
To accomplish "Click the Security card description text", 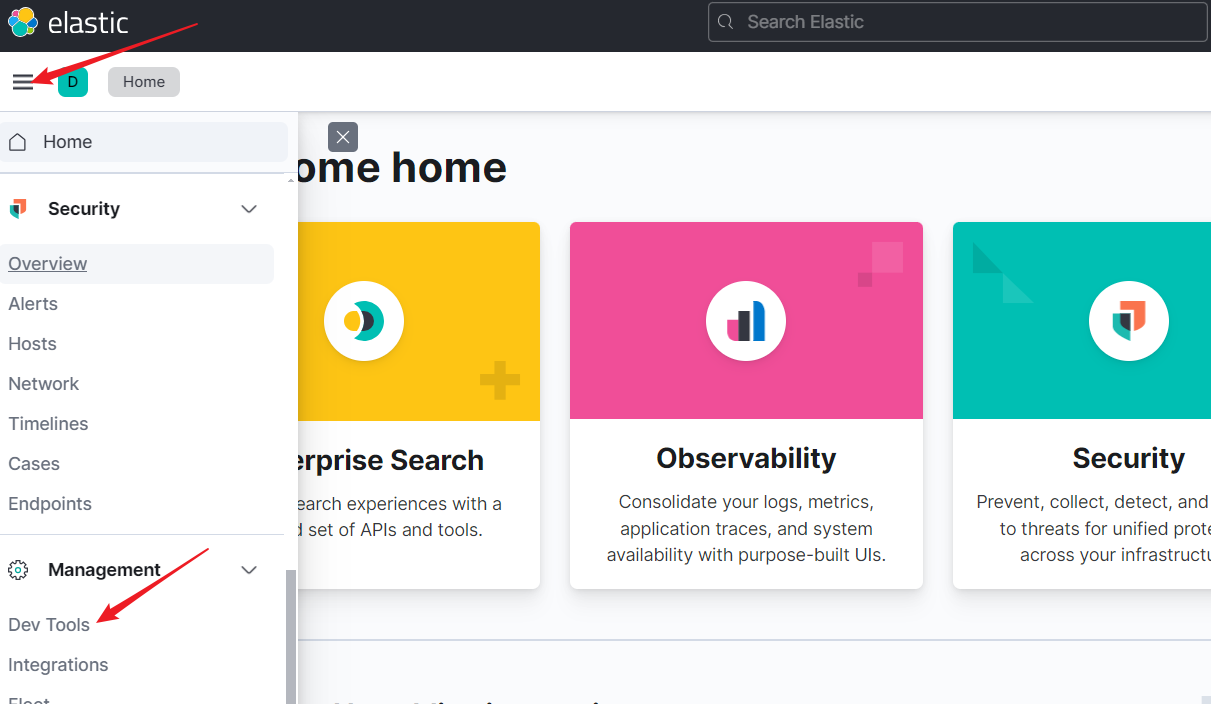I will click(x=1093, y=528).
